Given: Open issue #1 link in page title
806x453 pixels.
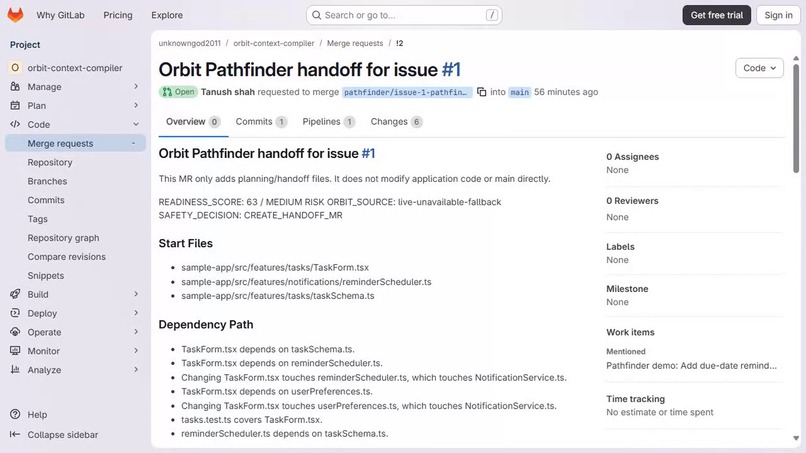Looking at the screenshot, I should (x=451, y=69).
